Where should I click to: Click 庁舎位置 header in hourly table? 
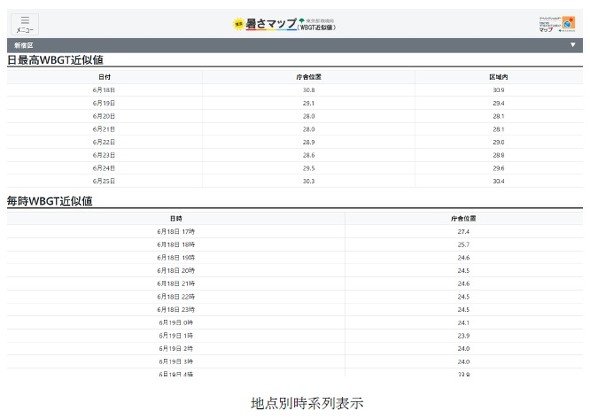click(x=464, y=218)
